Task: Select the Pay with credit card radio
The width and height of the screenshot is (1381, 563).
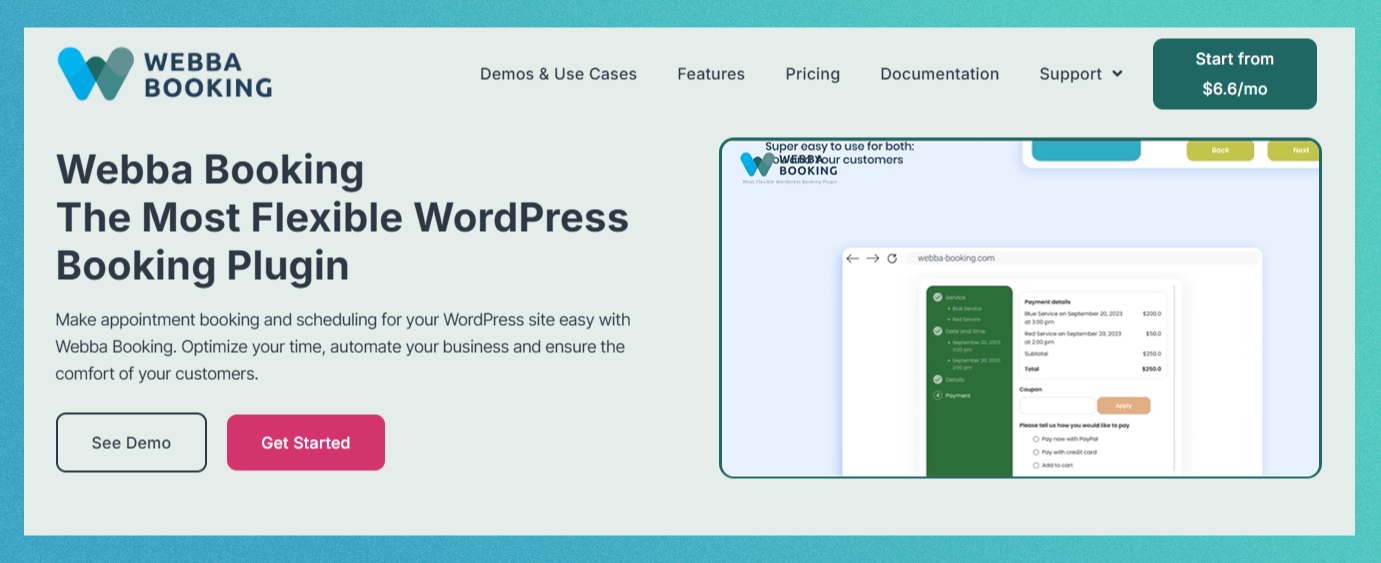Action: [x=1036, y=452]
